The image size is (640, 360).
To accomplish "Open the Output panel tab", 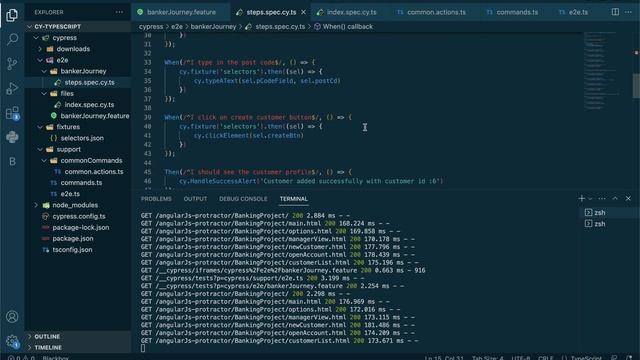I will point(195,199).
